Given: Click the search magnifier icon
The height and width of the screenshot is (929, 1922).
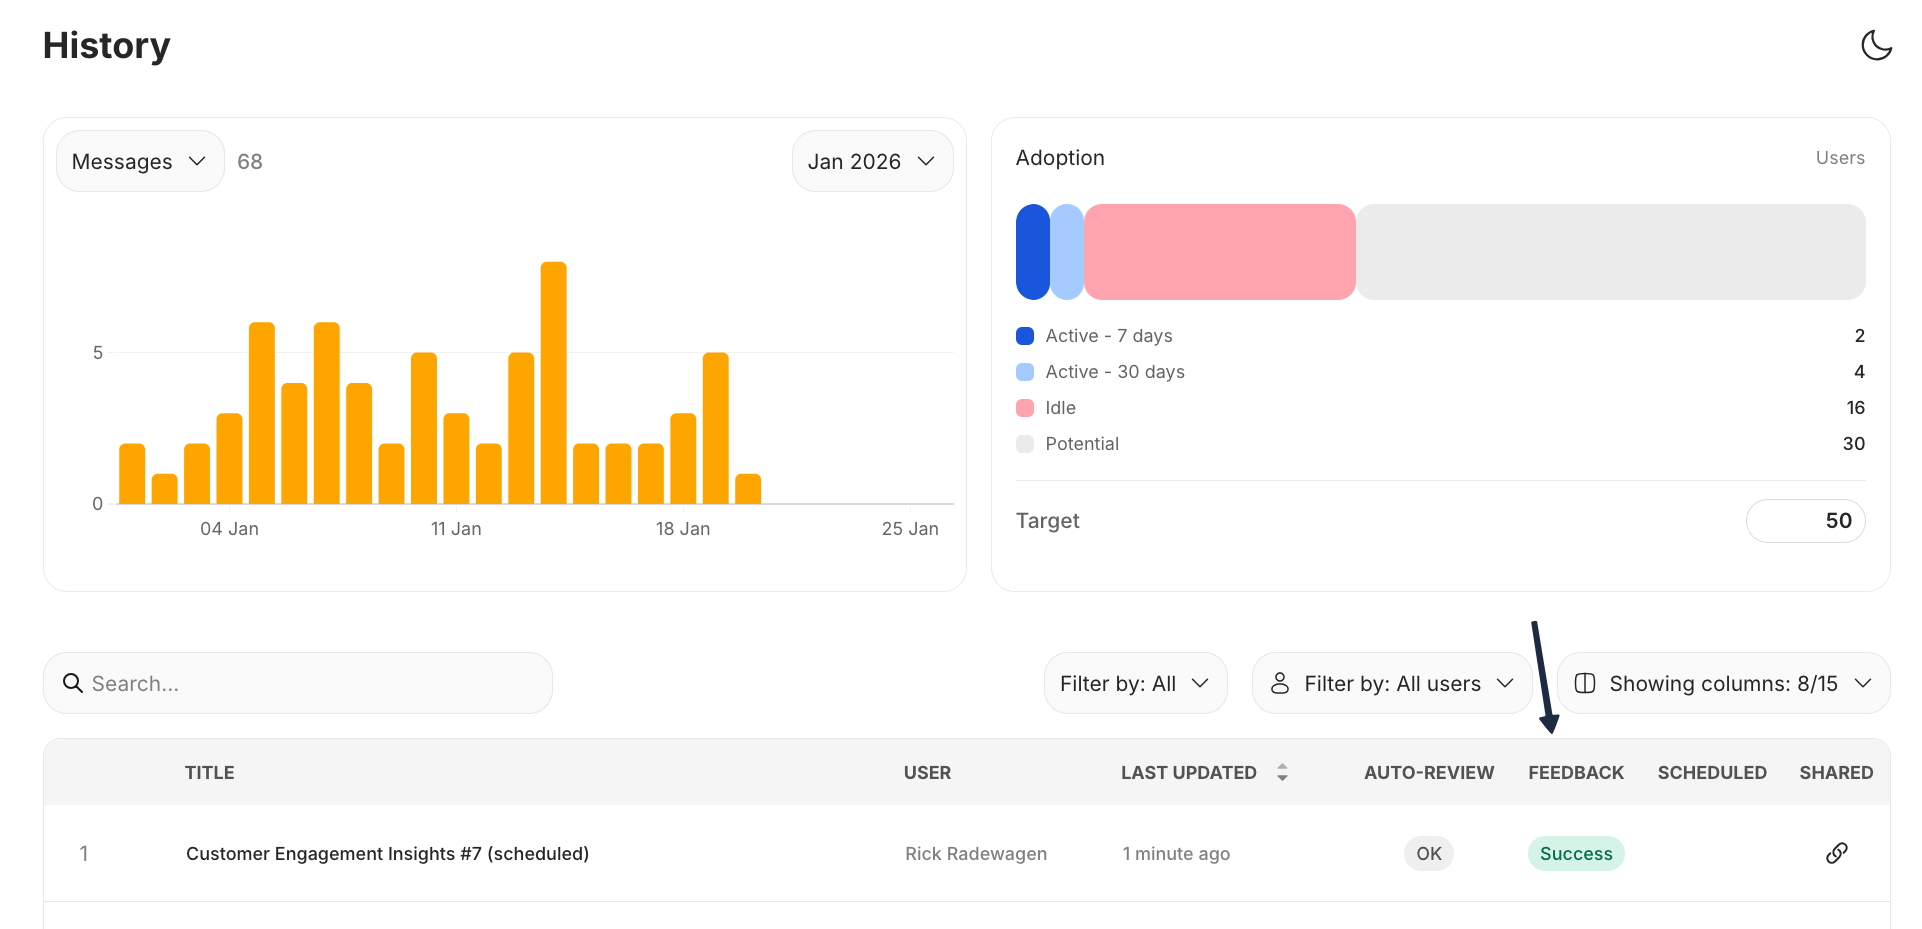Looking at the screenshot, I should [x=73, y=683].
